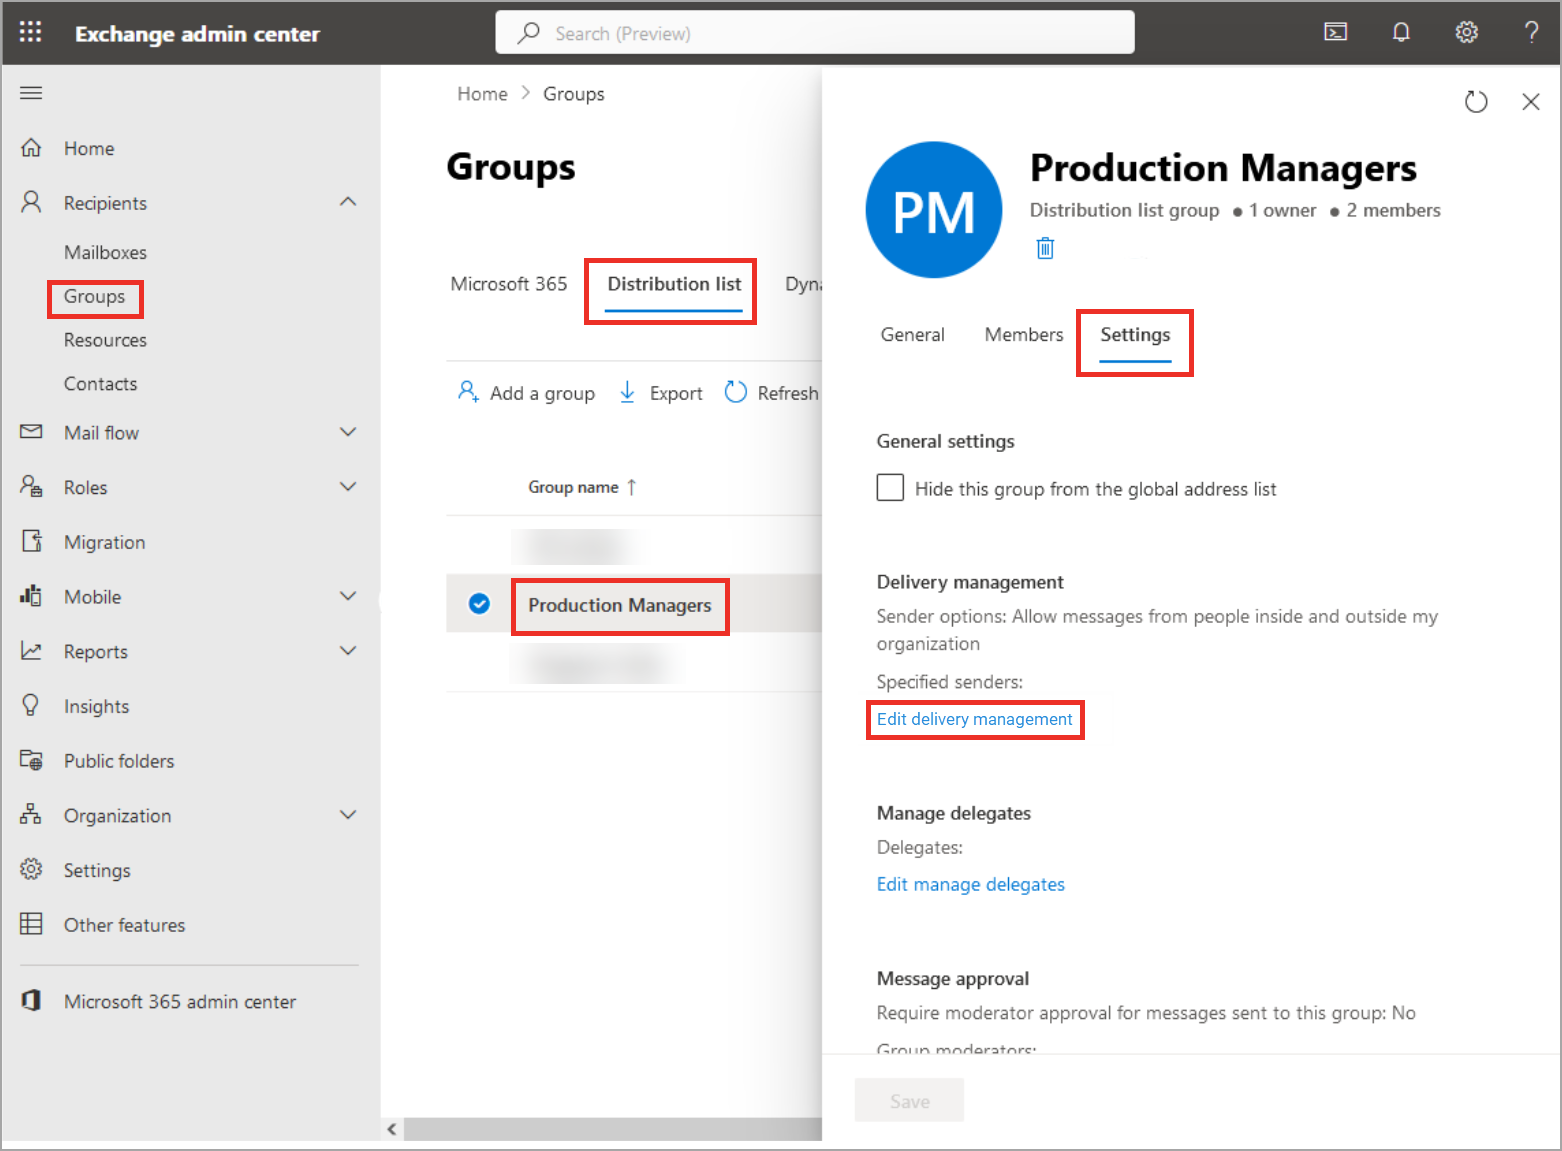Open Other features in the sidebar
Screen dimensions: 1562x1151
pos(124,925)
